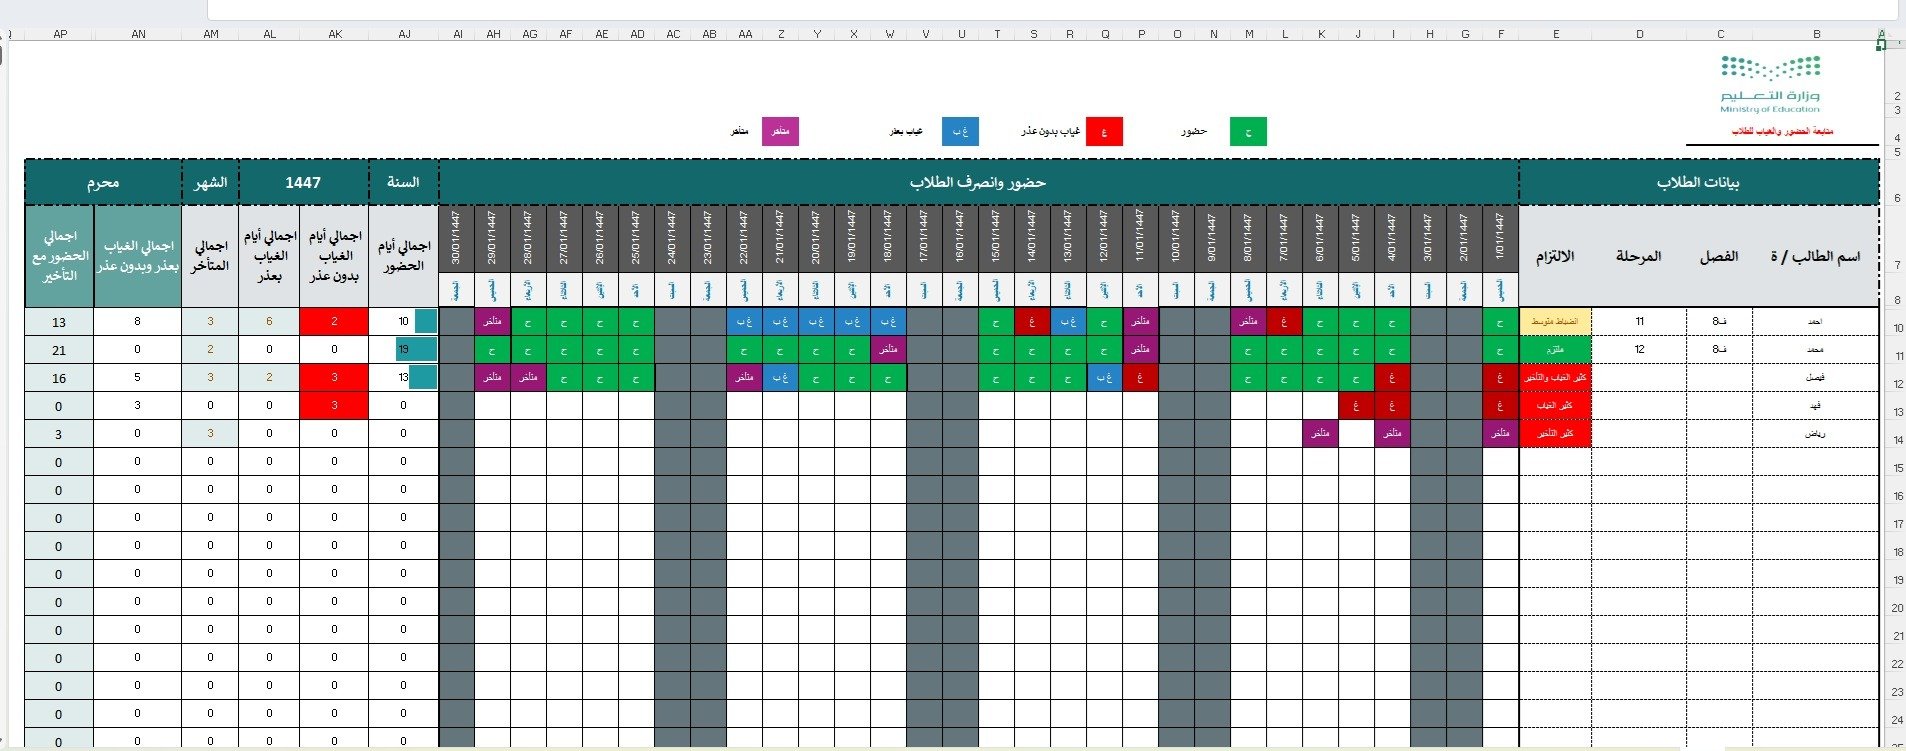Select row header 10

click(x=1897, y=328)
